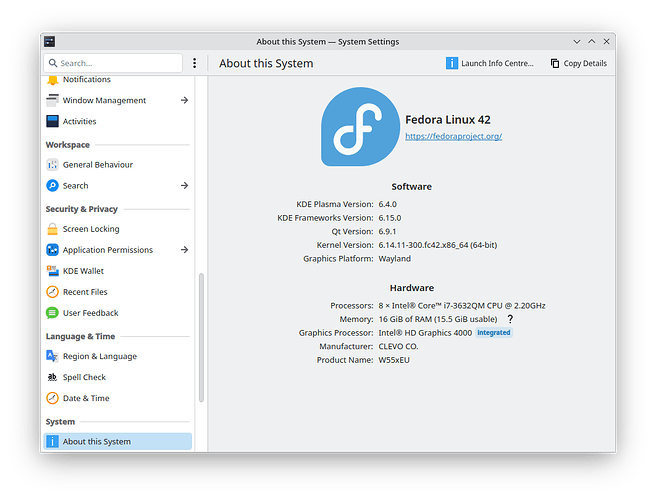Minimize the System Settings window
The height and width of the screenshot is (500, 656).
point(577,41)
